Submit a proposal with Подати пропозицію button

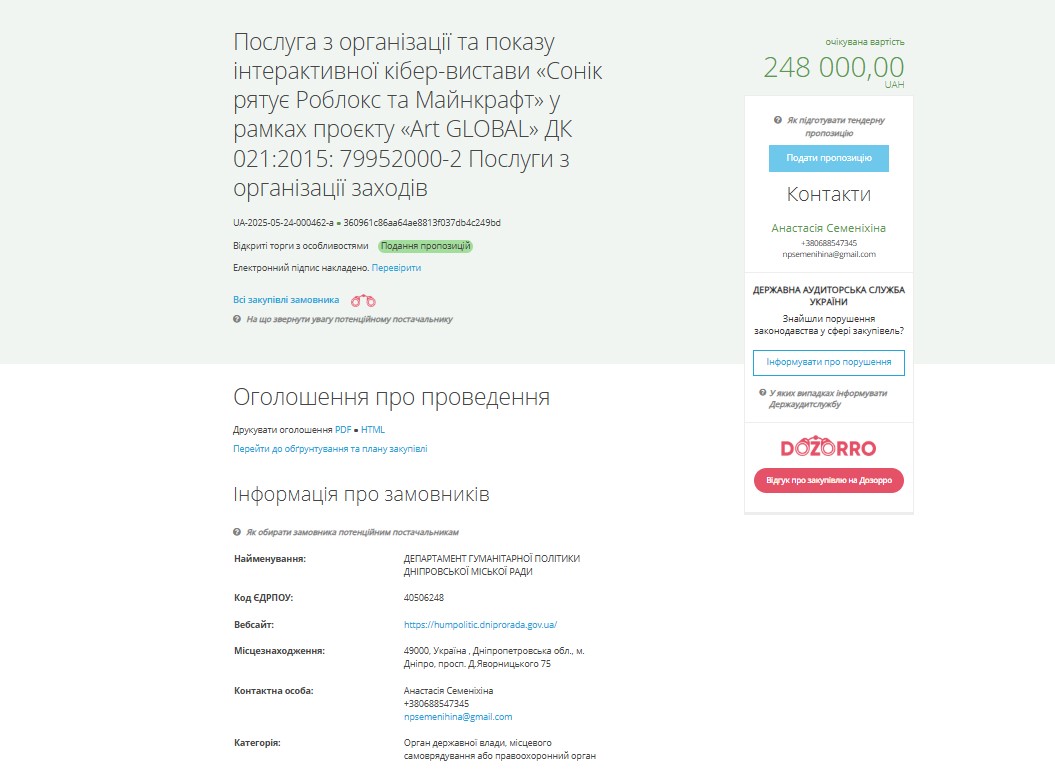pyautogui.click(x=829, y=158)
